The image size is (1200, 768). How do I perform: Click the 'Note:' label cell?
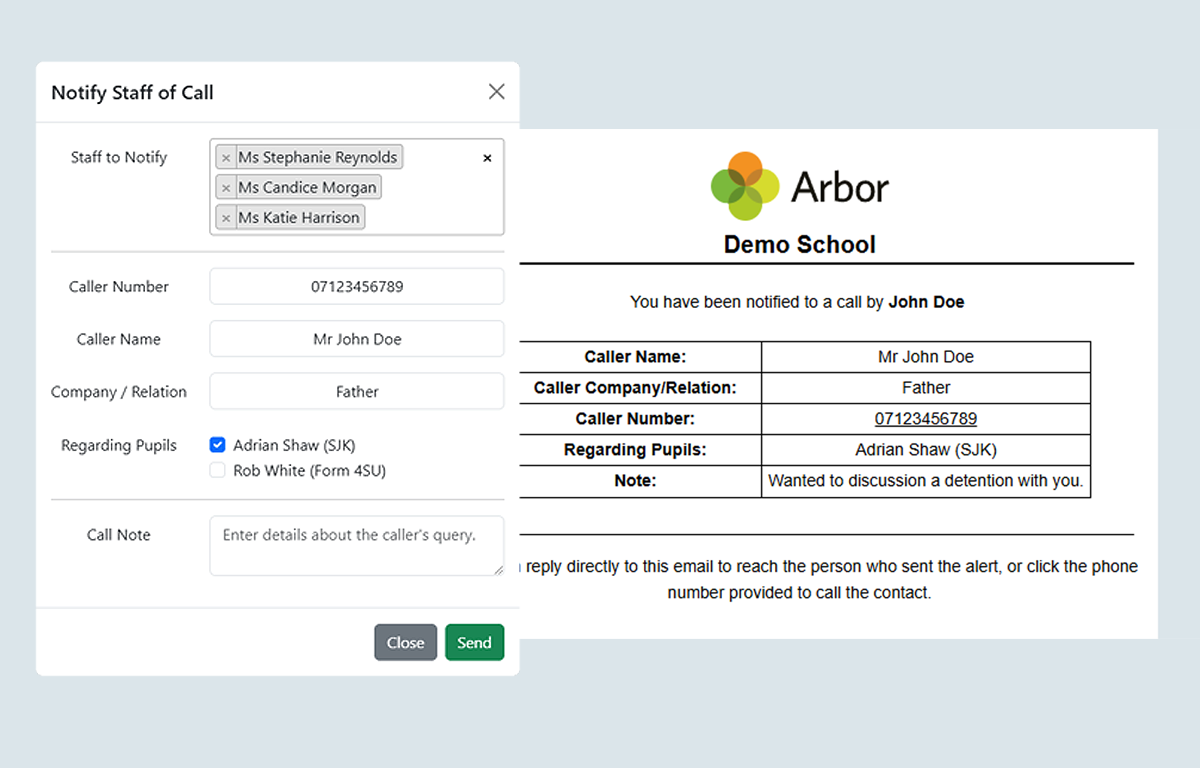[x=640, y=481]
